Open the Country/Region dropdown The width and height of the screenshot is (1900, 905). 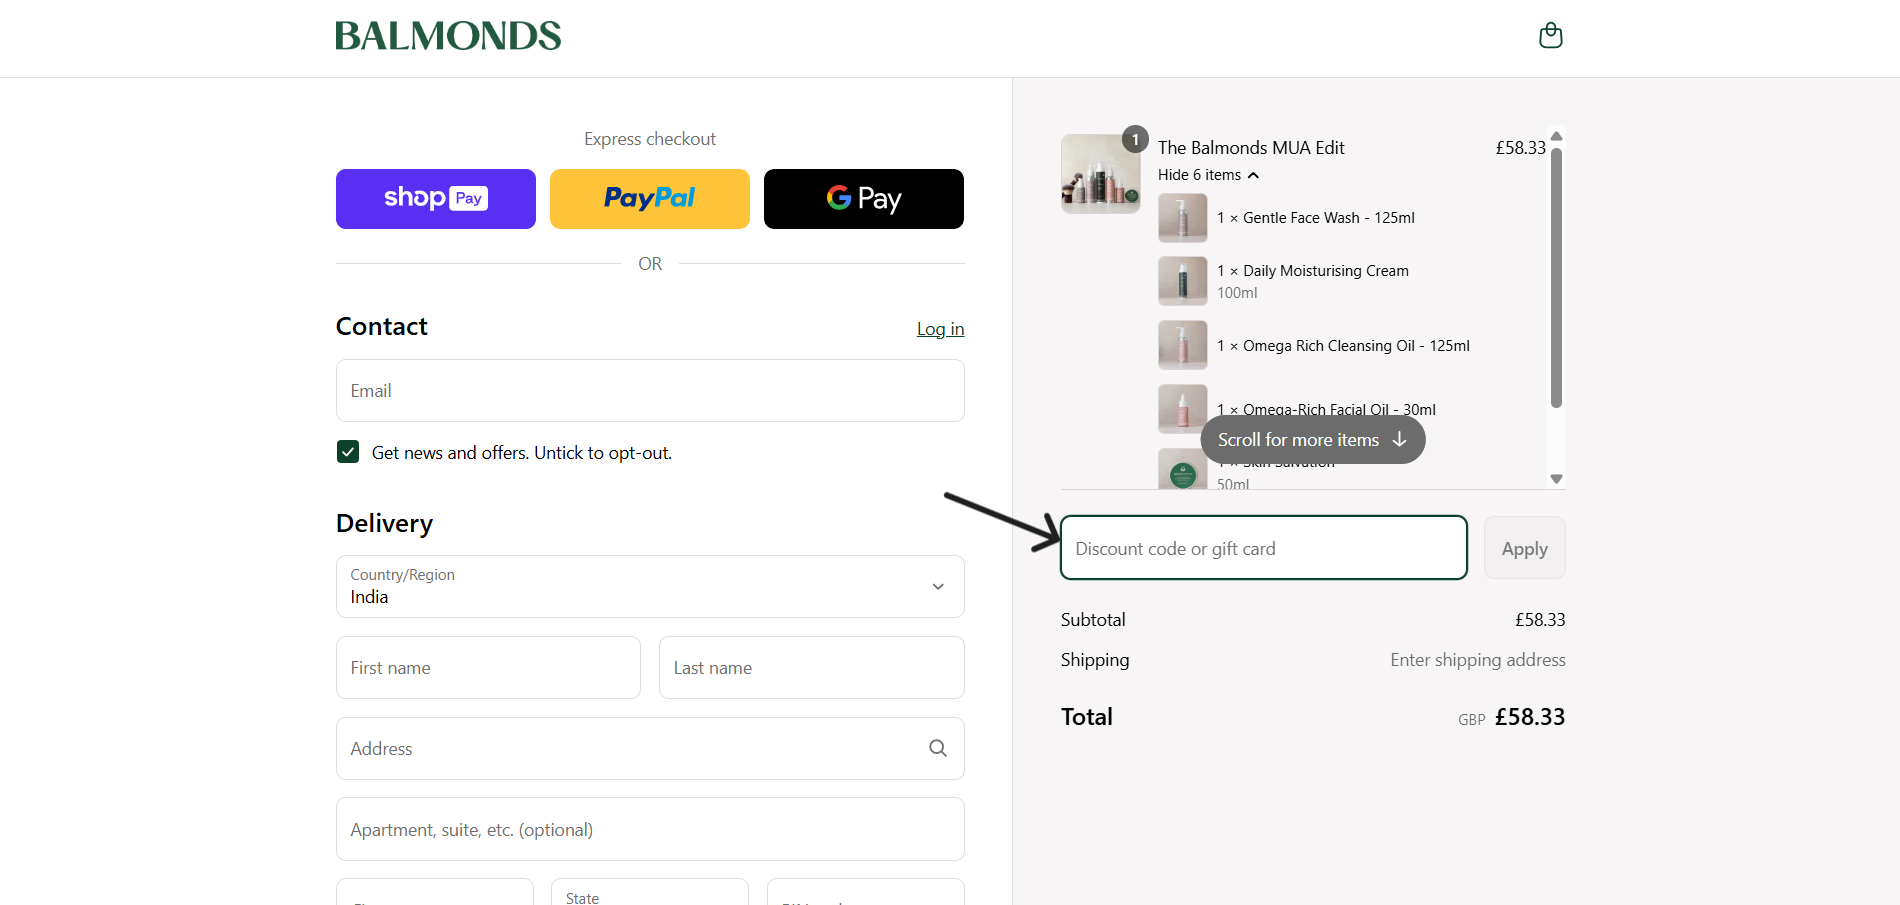click(x=650, y=587)
